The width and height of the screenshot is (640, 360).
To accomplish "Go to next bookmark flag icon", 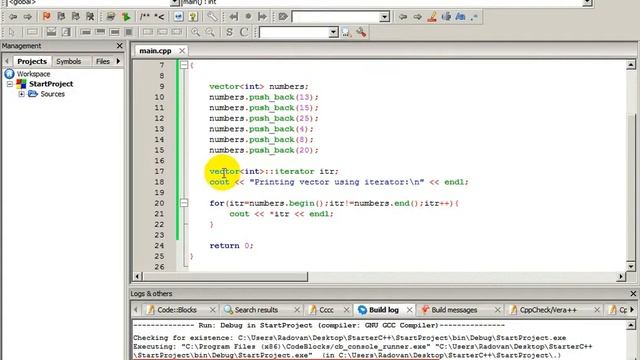I will click(x=76, y=17).
